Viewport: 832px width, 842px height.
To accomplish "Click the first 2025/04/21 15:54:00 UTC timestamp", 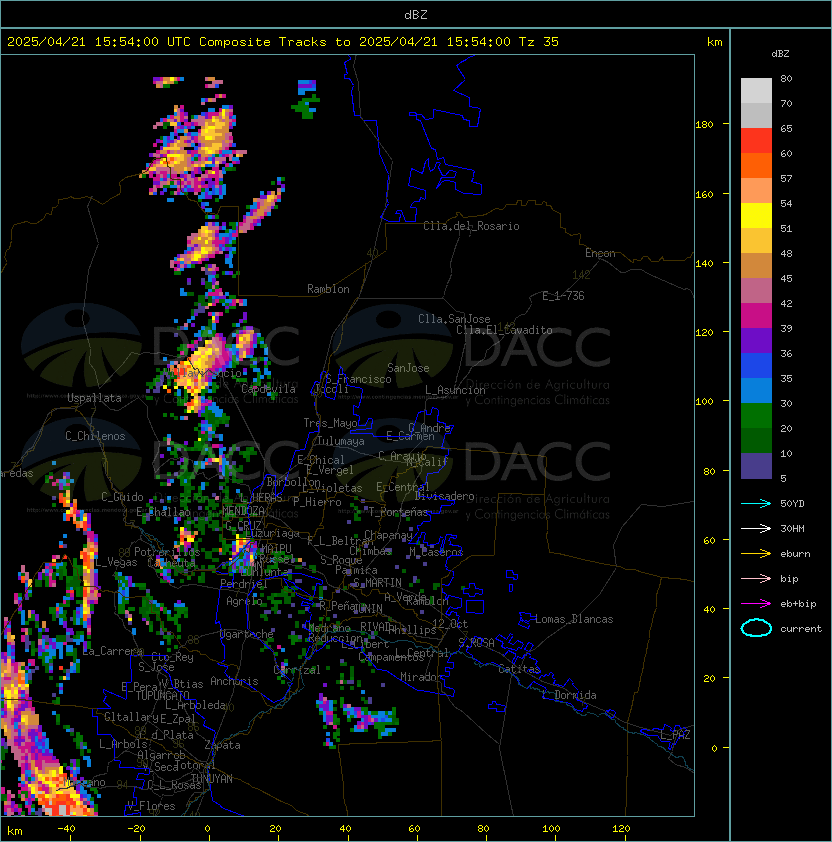I will coord(99,42).
